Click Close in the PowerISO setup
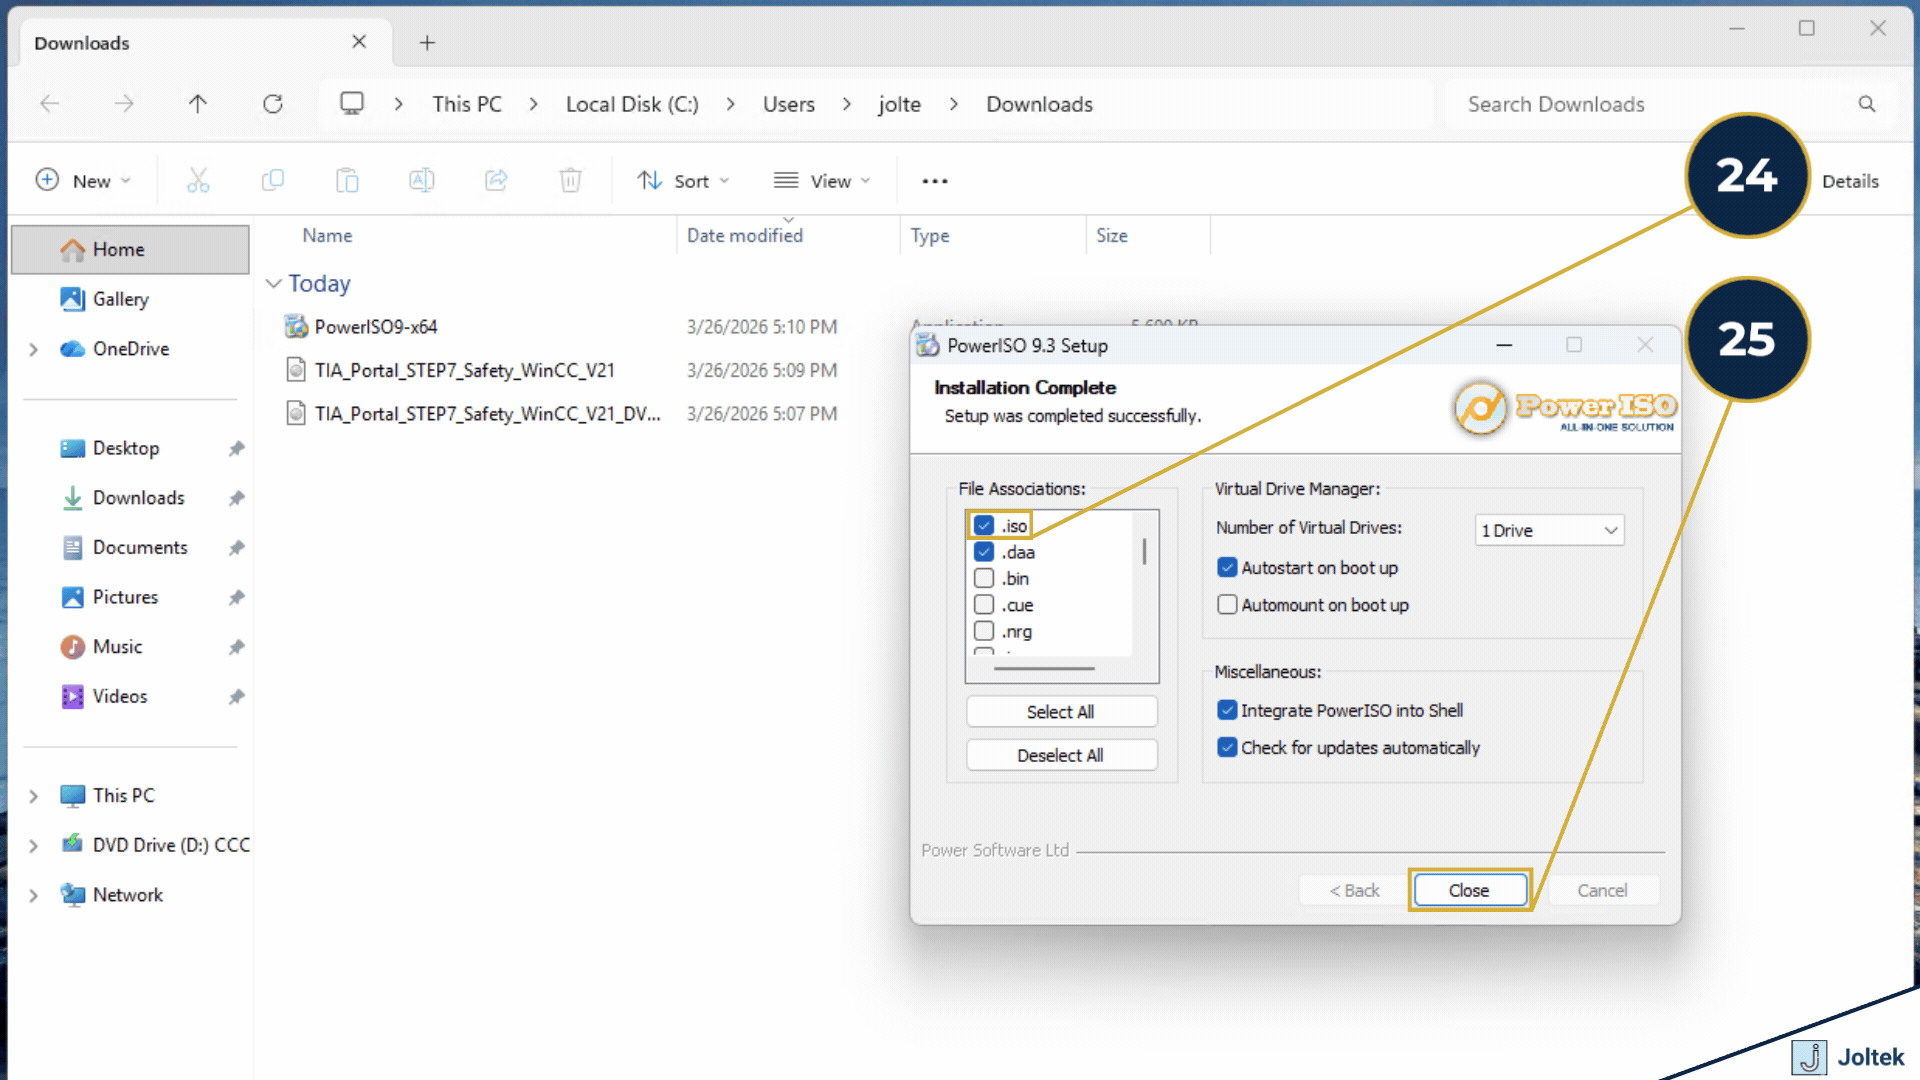 [x=1469, y=889]
